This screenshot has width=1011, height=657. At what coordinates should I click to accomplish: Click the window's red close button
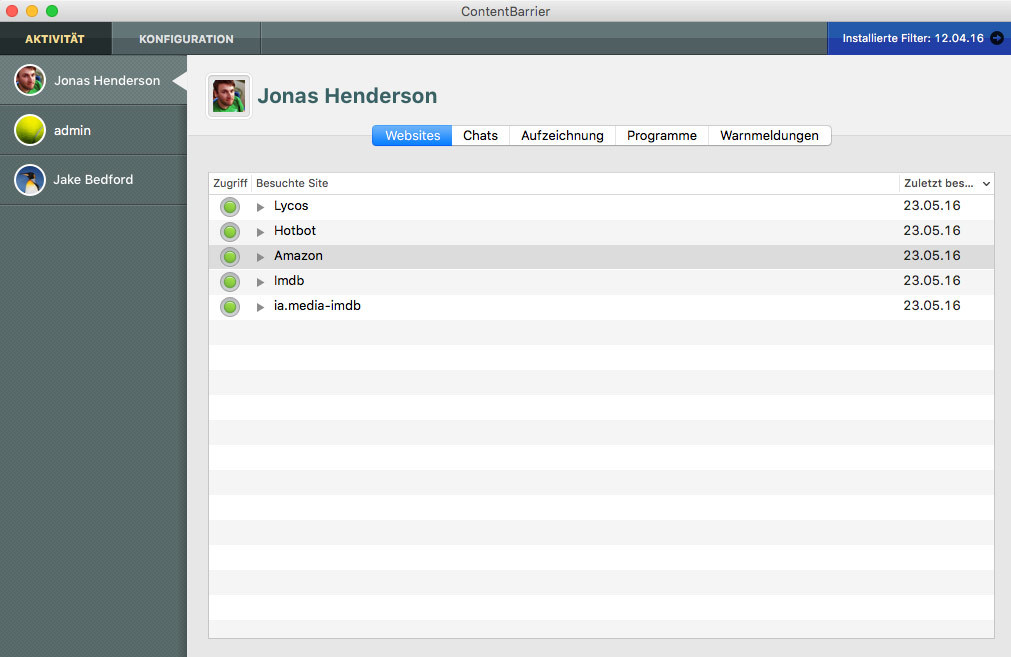12,11
